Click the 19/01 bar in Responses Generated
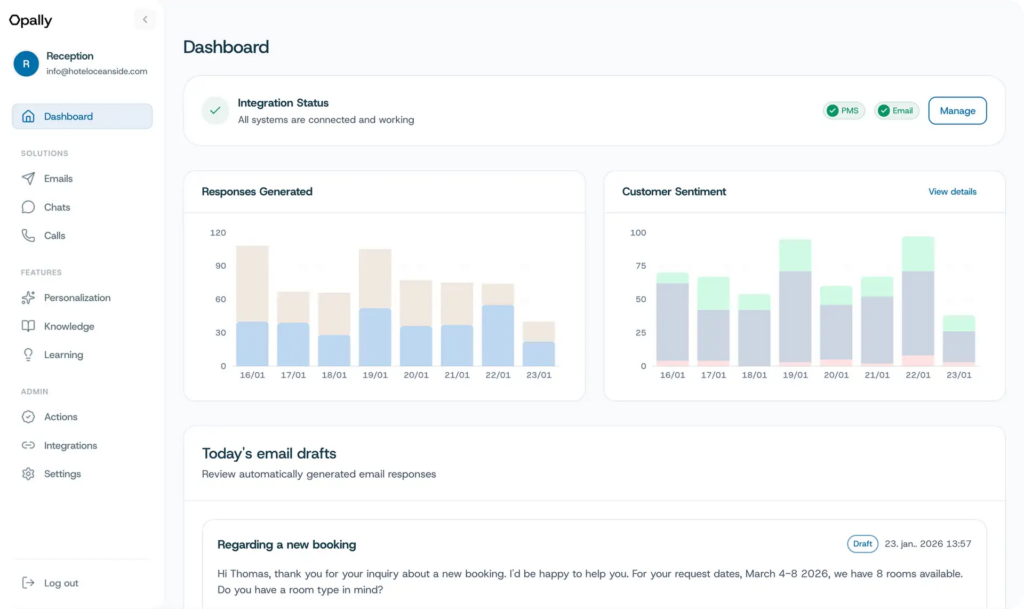This screenshot has height=609, width=1024. [x=375, y=307]
